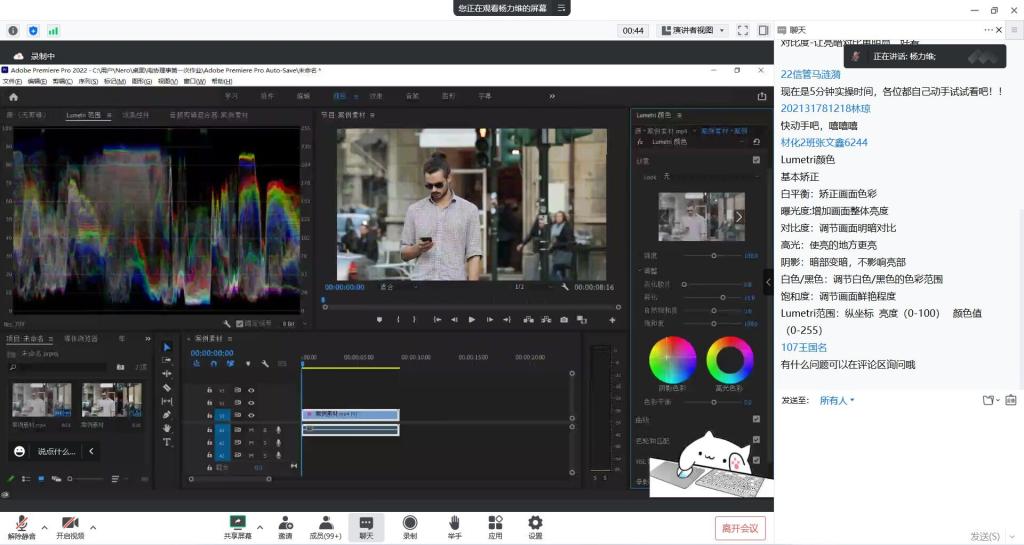Toggle the 创意 section checkbox in Lumetri
Screen dimensions: 1024x545
(756, 160)
